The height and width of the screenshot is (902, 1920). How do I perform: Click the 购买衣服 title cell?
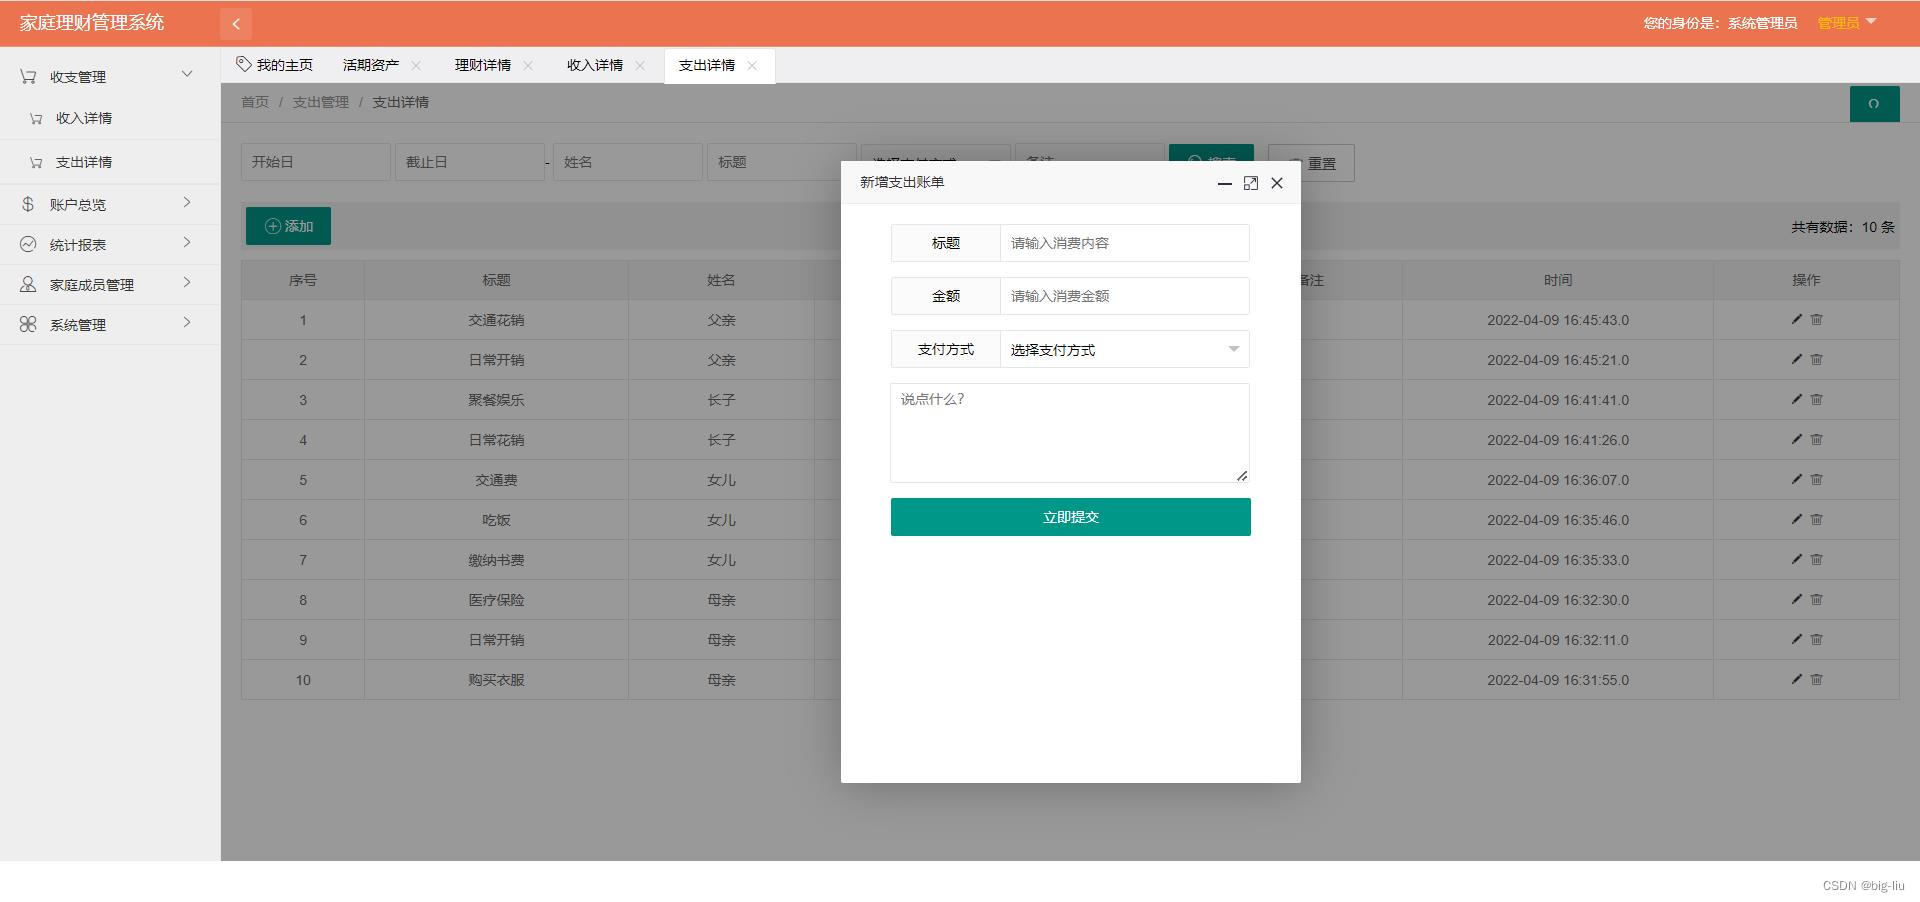pos(496,680)
